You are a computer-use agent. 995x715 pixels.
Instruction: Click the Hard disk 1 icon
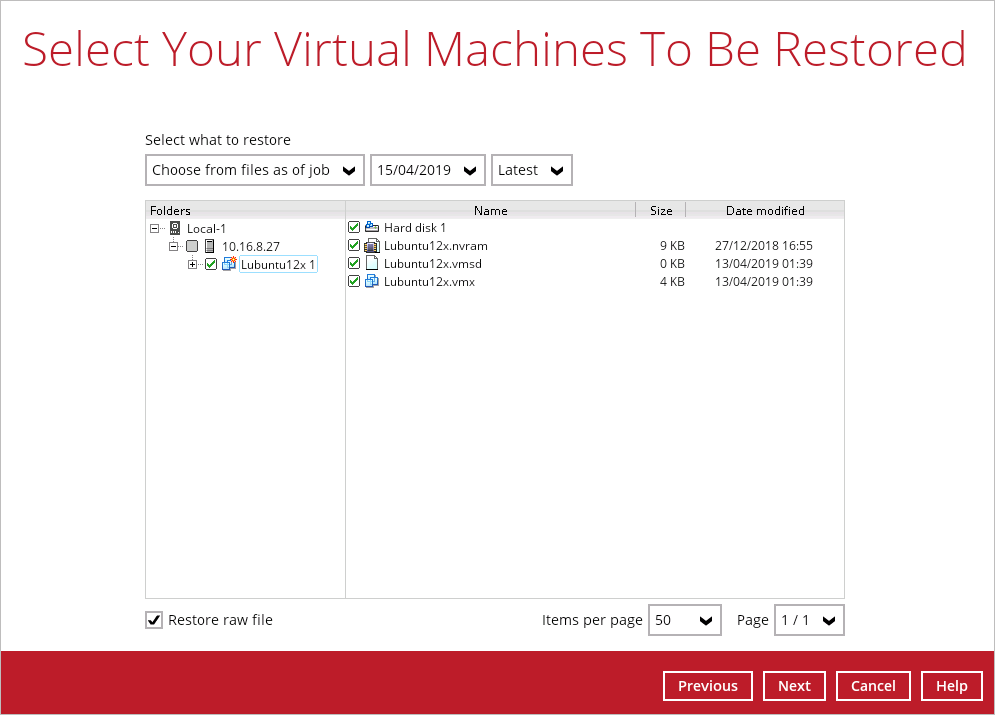pos(372,228)
